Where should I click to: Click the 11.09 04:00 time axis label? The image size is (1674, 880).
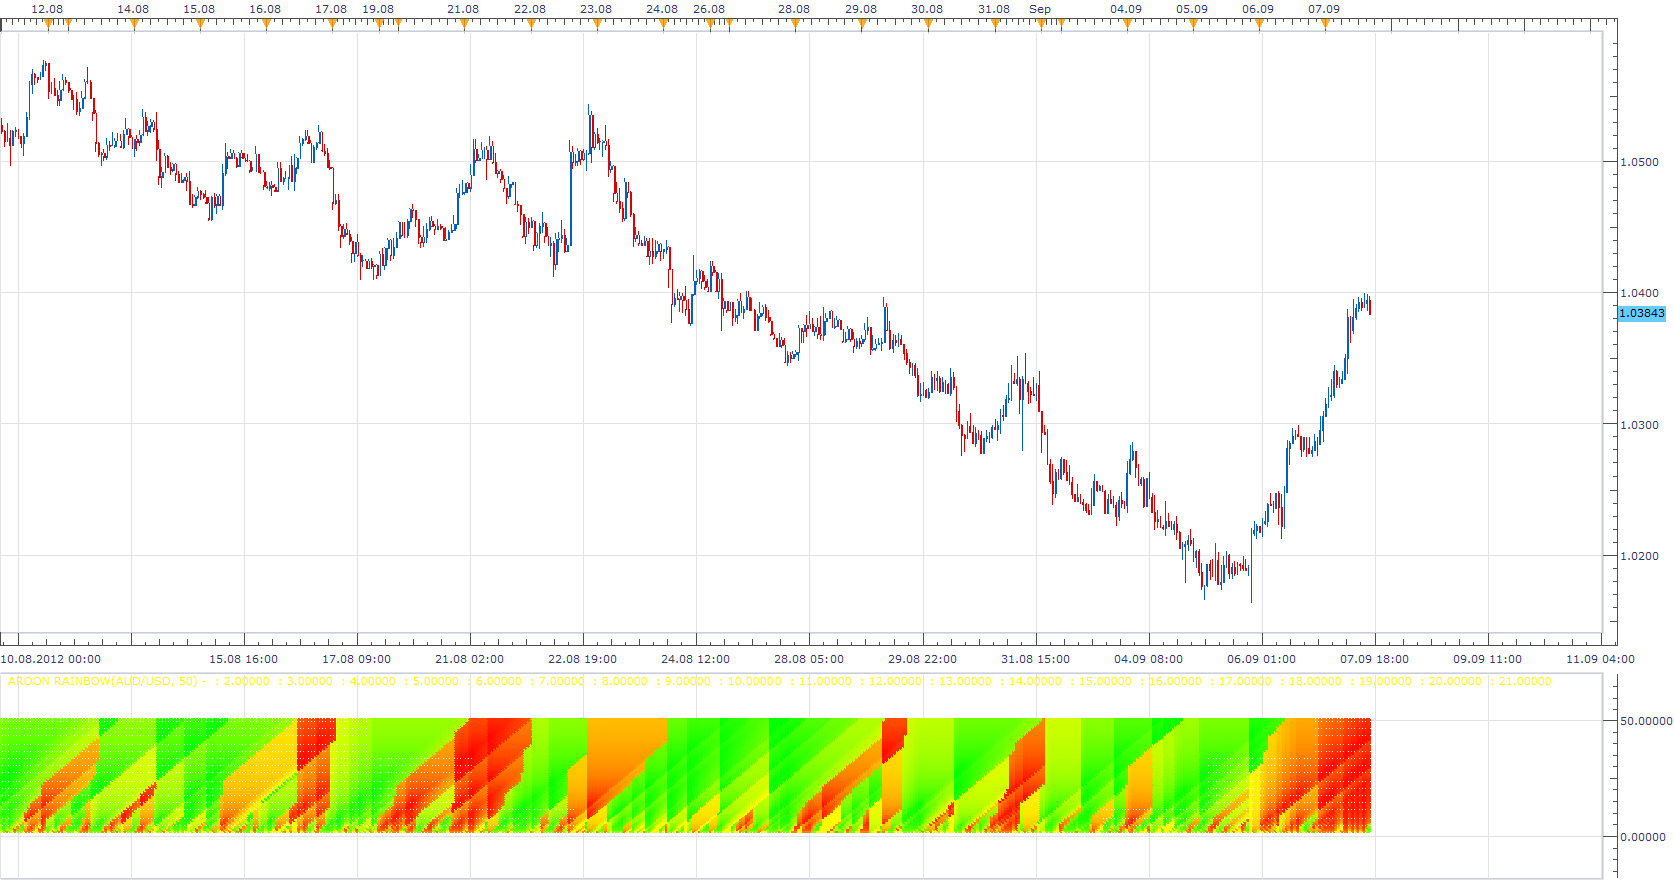tap(1600, 659)
